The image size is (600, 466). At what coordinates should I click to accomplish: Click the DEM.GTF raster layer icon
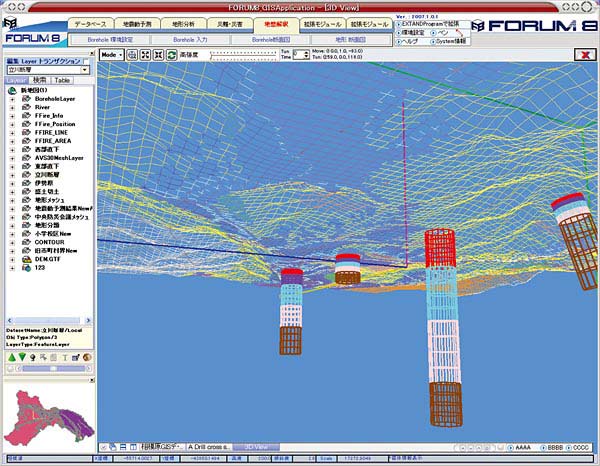click(26, 259)
